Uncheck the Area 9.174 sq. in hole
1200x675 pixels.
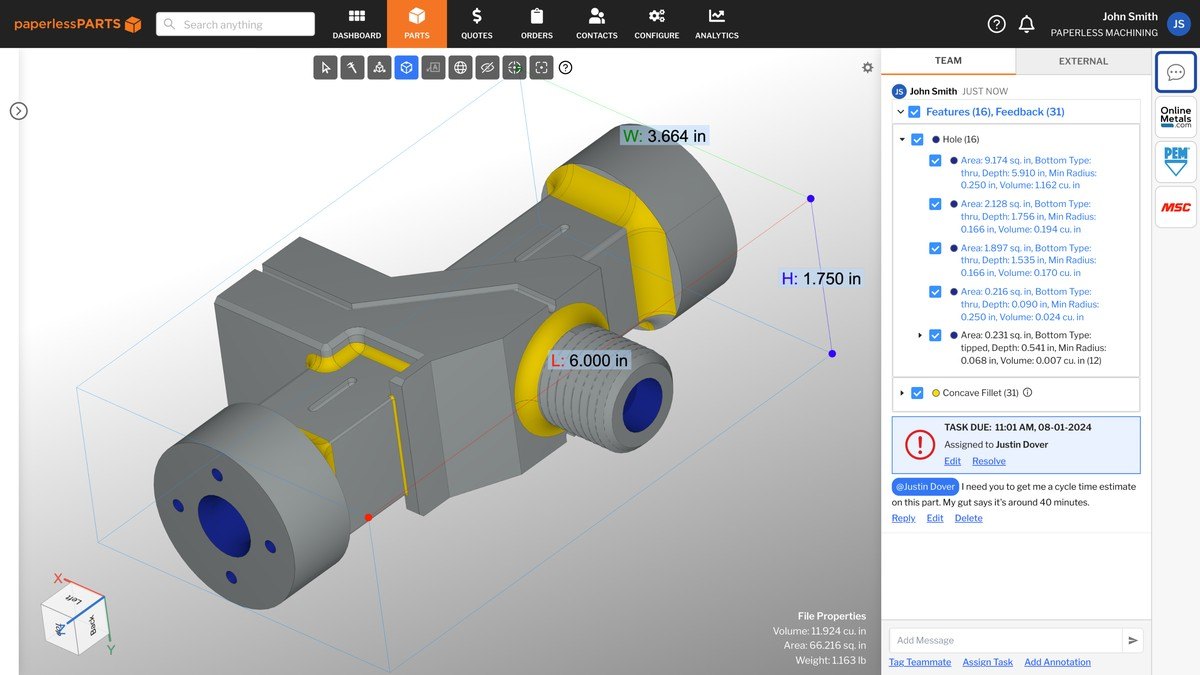coord(935,160)
